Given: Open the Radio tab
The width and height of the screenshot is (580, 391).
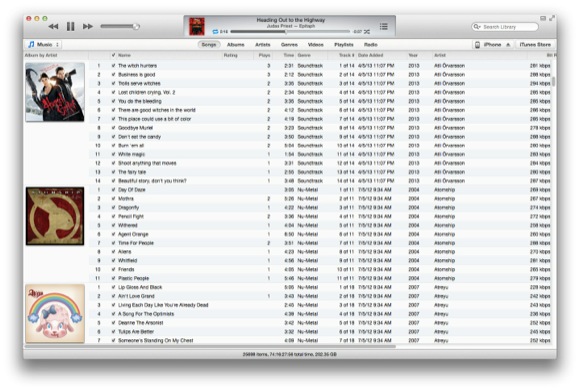Looking at the screenshot, I should (x=371, y=44).
